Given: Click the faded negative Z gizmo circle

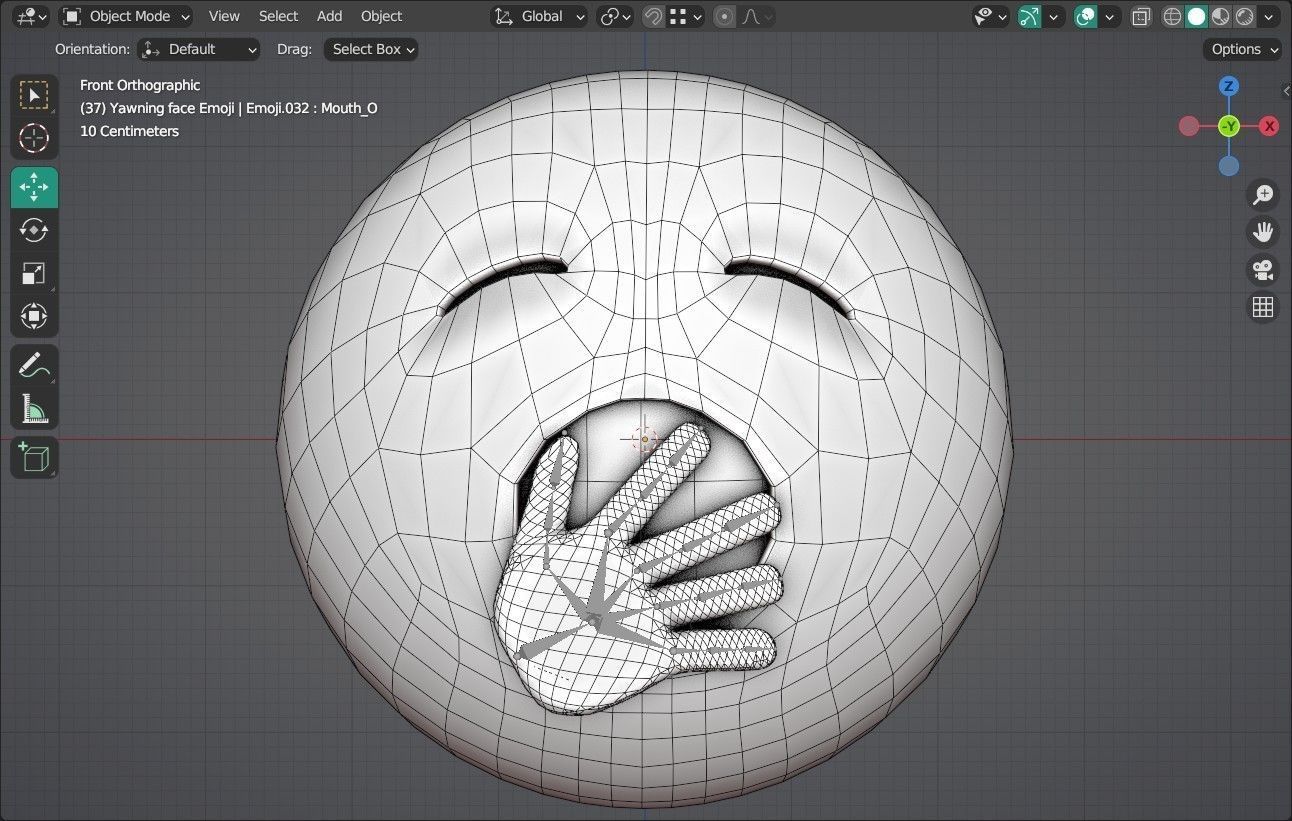Looking at the screenshot, I should tap(1229, 166).
